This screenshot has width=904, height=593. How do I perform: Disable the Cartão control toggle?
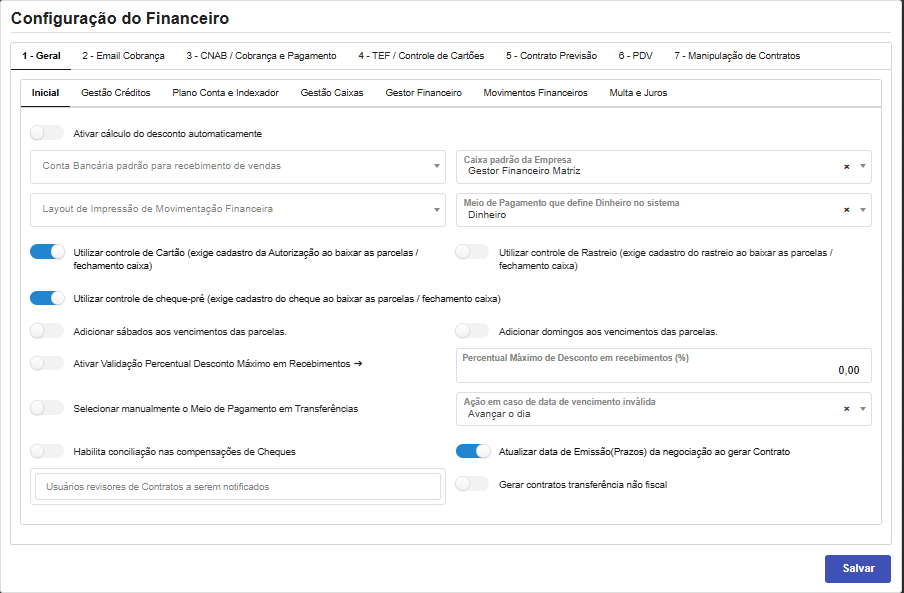47,252
